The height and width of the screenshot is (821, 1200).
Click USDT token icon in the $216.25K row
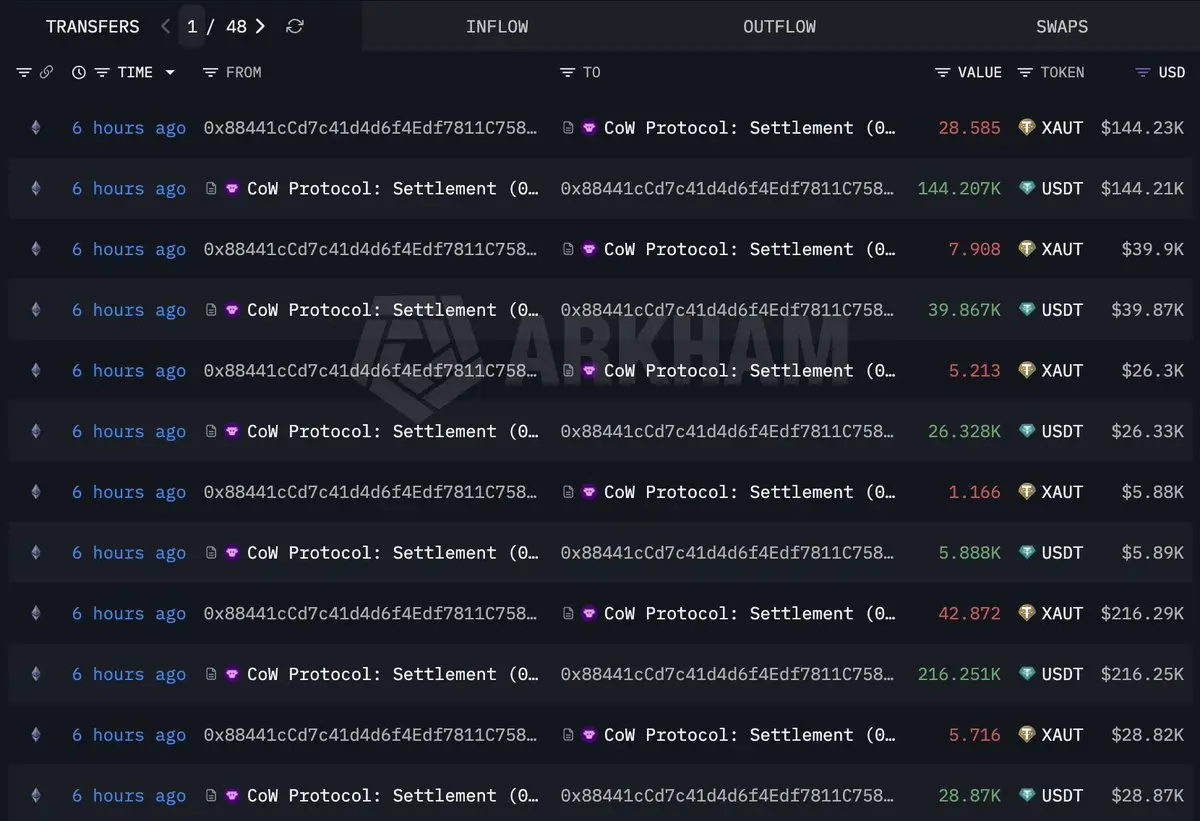coord(1026,674)
